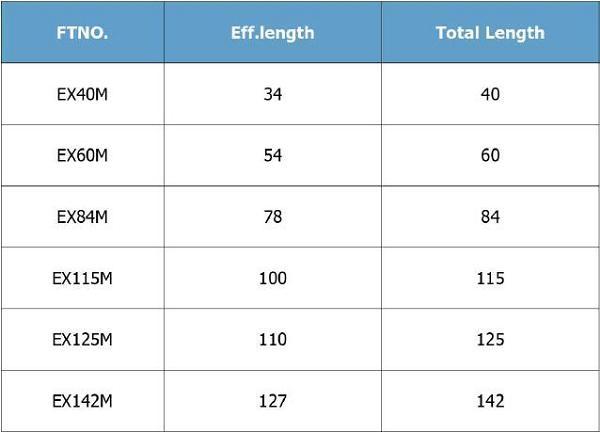Select effective length value 34
Screen dimensions: 600x432
click(x=273, y=94)
